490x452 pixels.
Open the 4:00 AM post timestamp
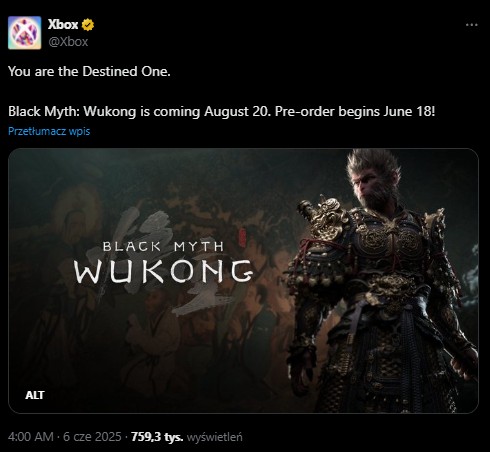(31, 436)
